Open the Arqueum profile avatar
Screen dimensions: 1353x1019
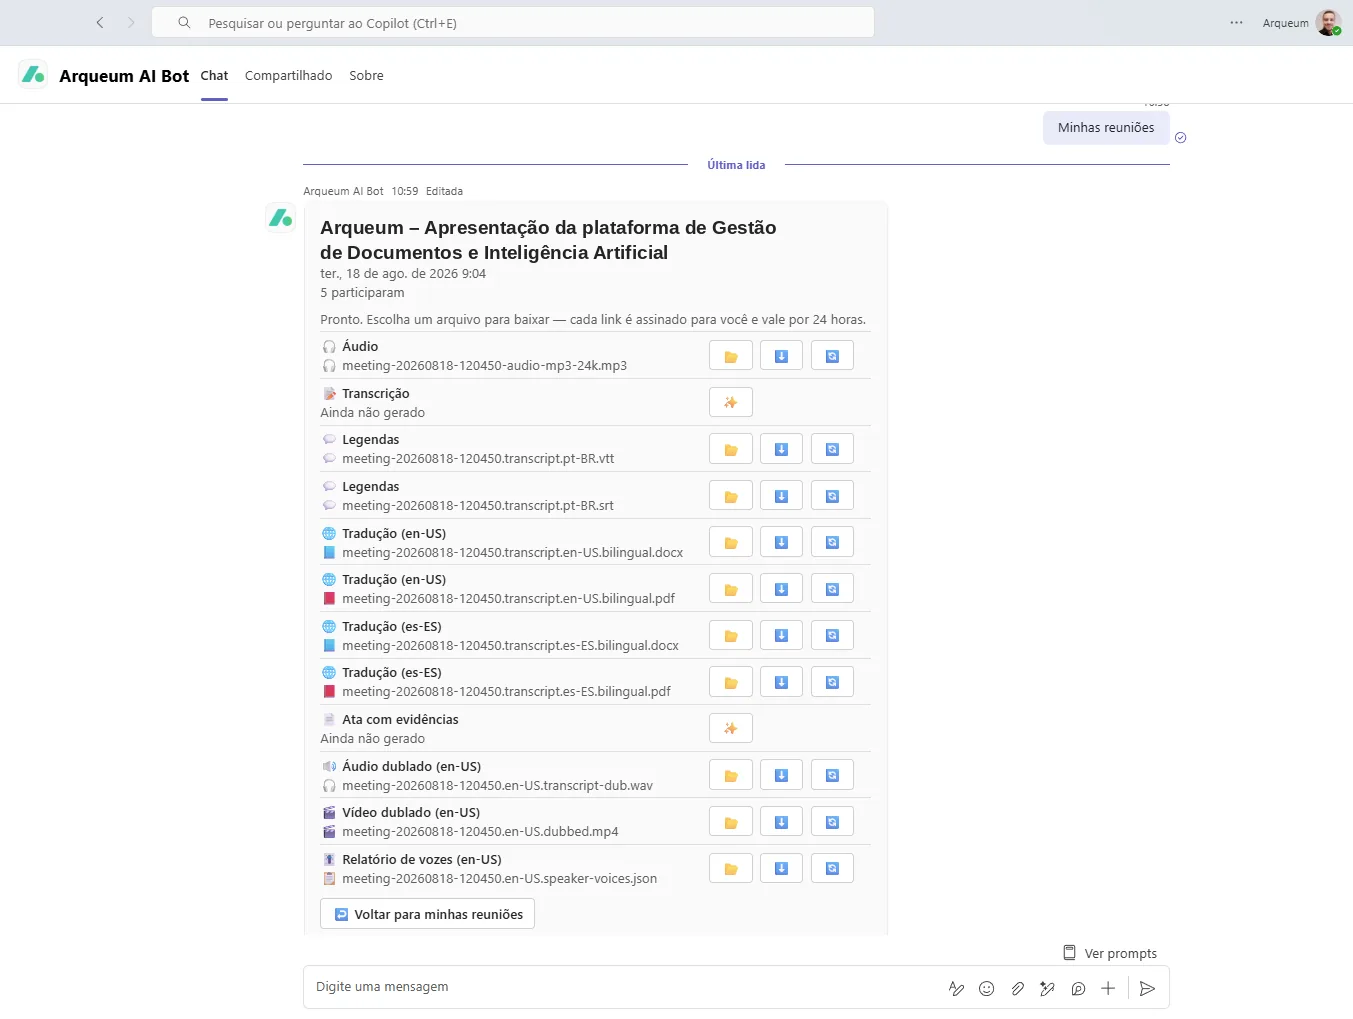(x=1328, y=22)
